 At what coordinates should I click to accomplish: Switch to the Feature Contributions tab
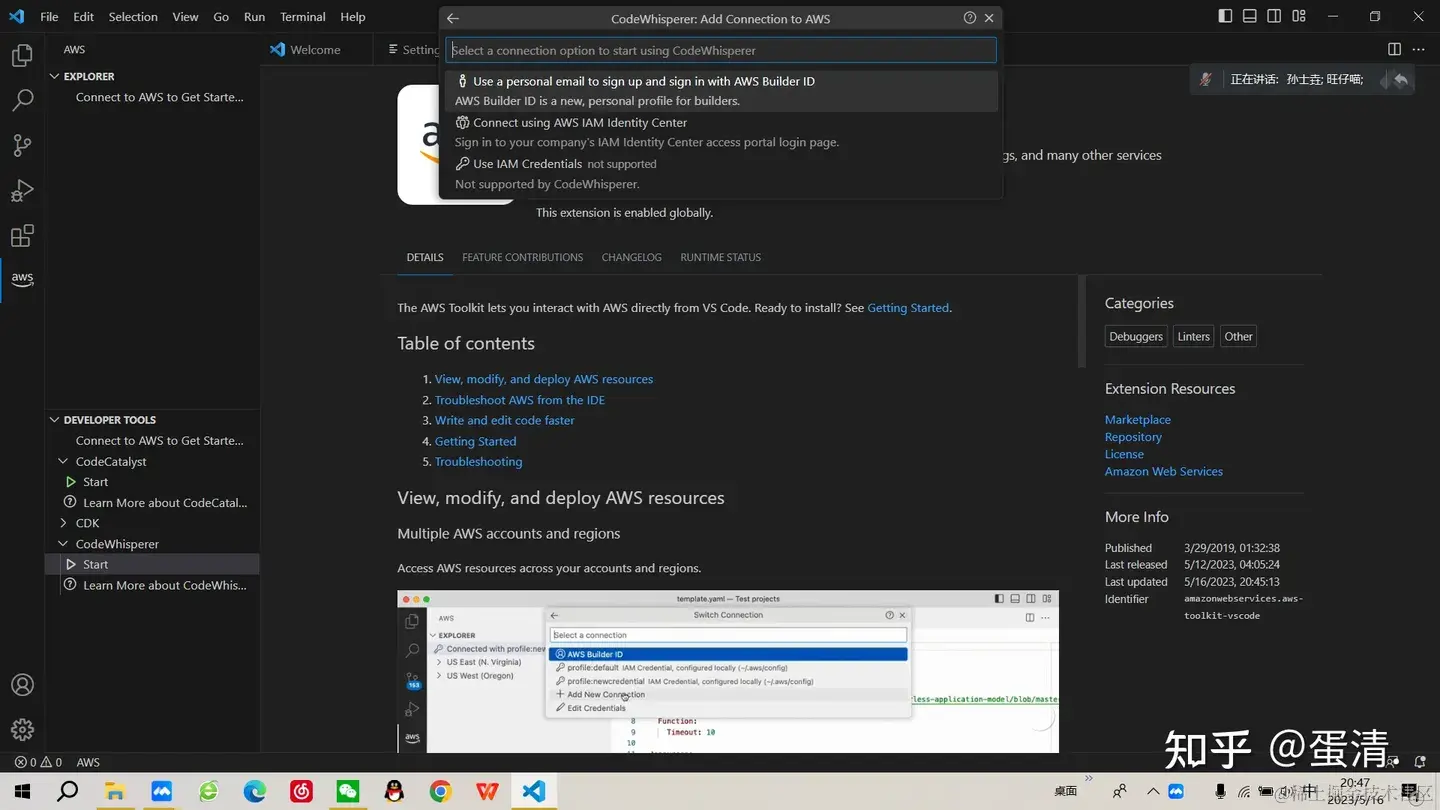tap(522, 257)
